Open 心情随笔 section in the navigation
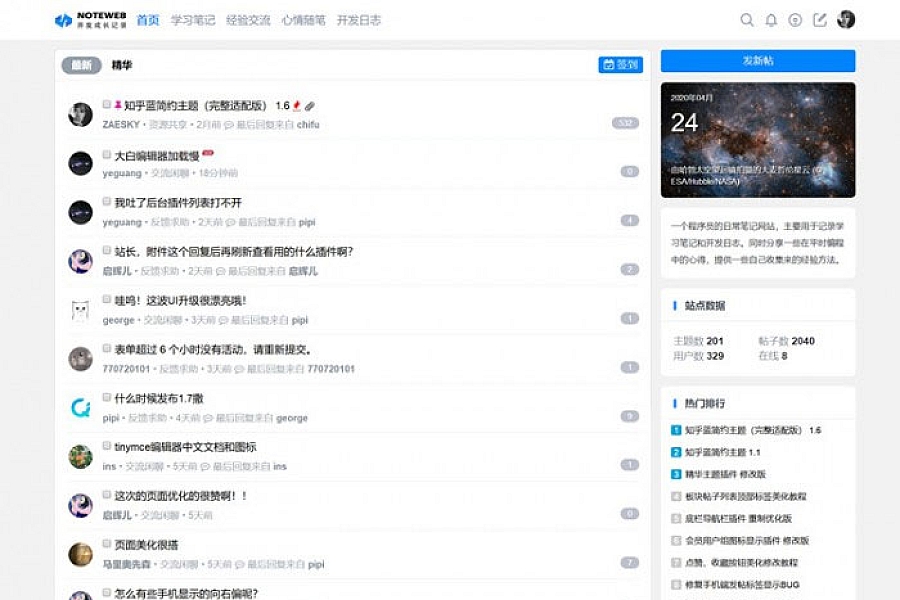900x600 pixels. 304,20
